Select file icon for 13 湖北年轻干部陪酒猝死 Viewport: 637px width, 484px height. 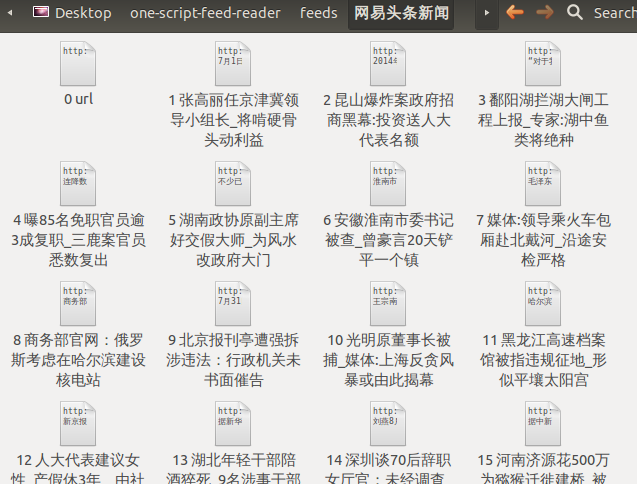point(233,423)
